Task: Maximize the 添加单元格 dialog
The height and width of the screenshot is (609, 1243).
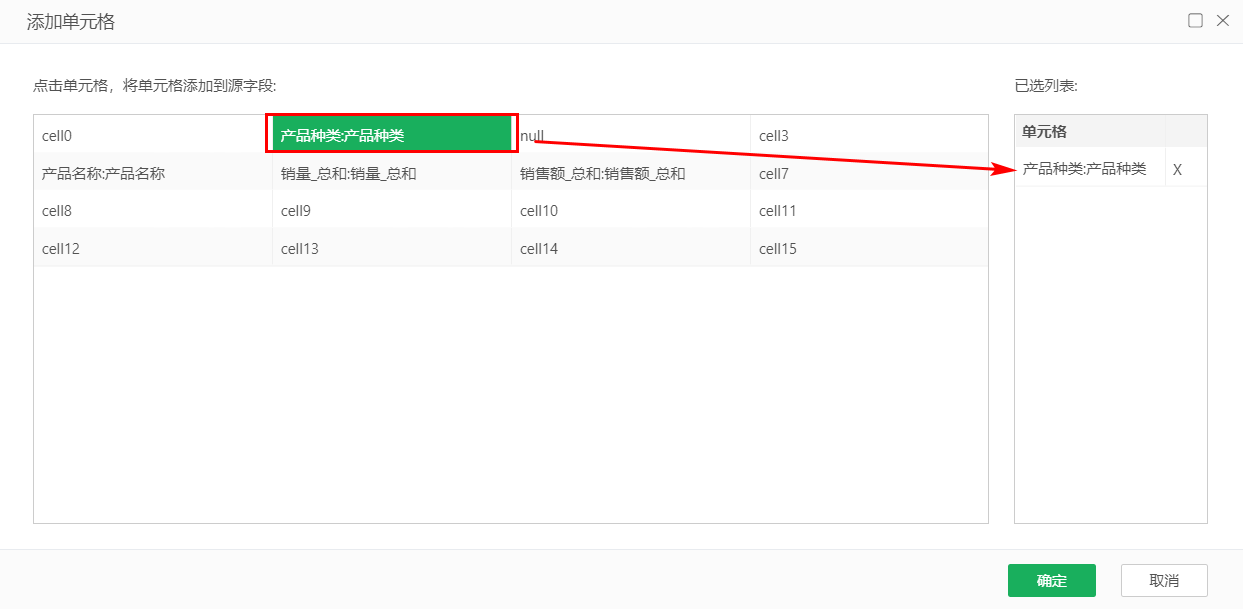Action: pos(1195,21)
